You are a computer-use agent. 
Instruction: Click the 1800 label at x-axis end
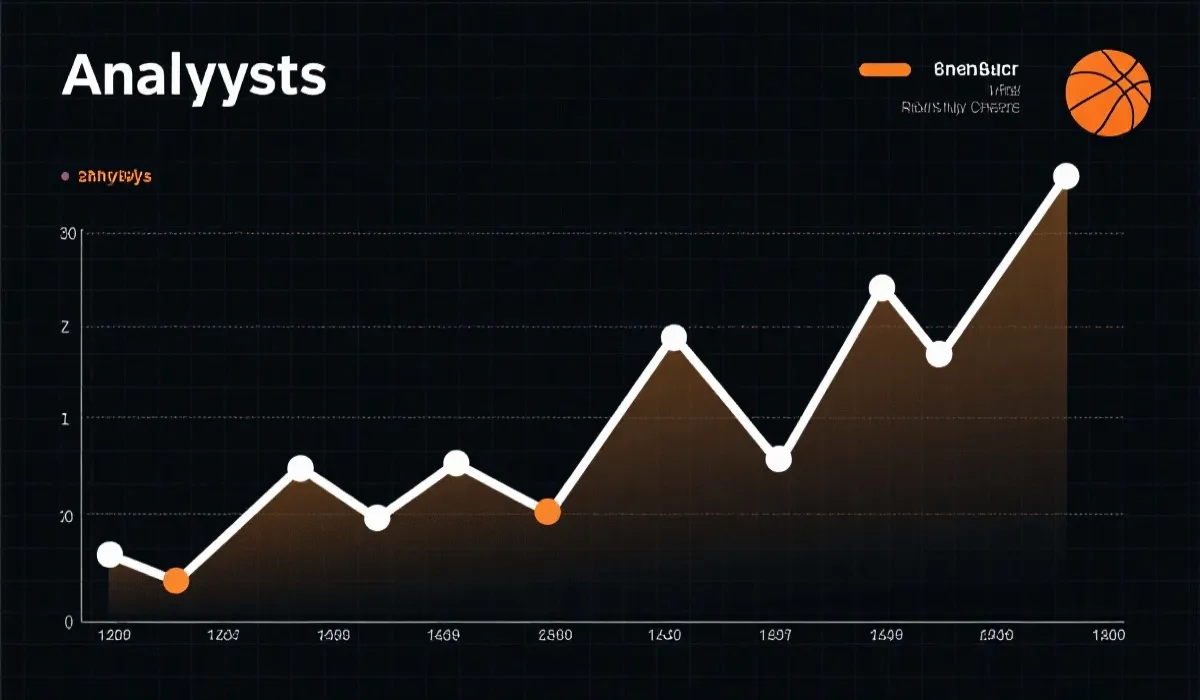[x=1106, y=635]
